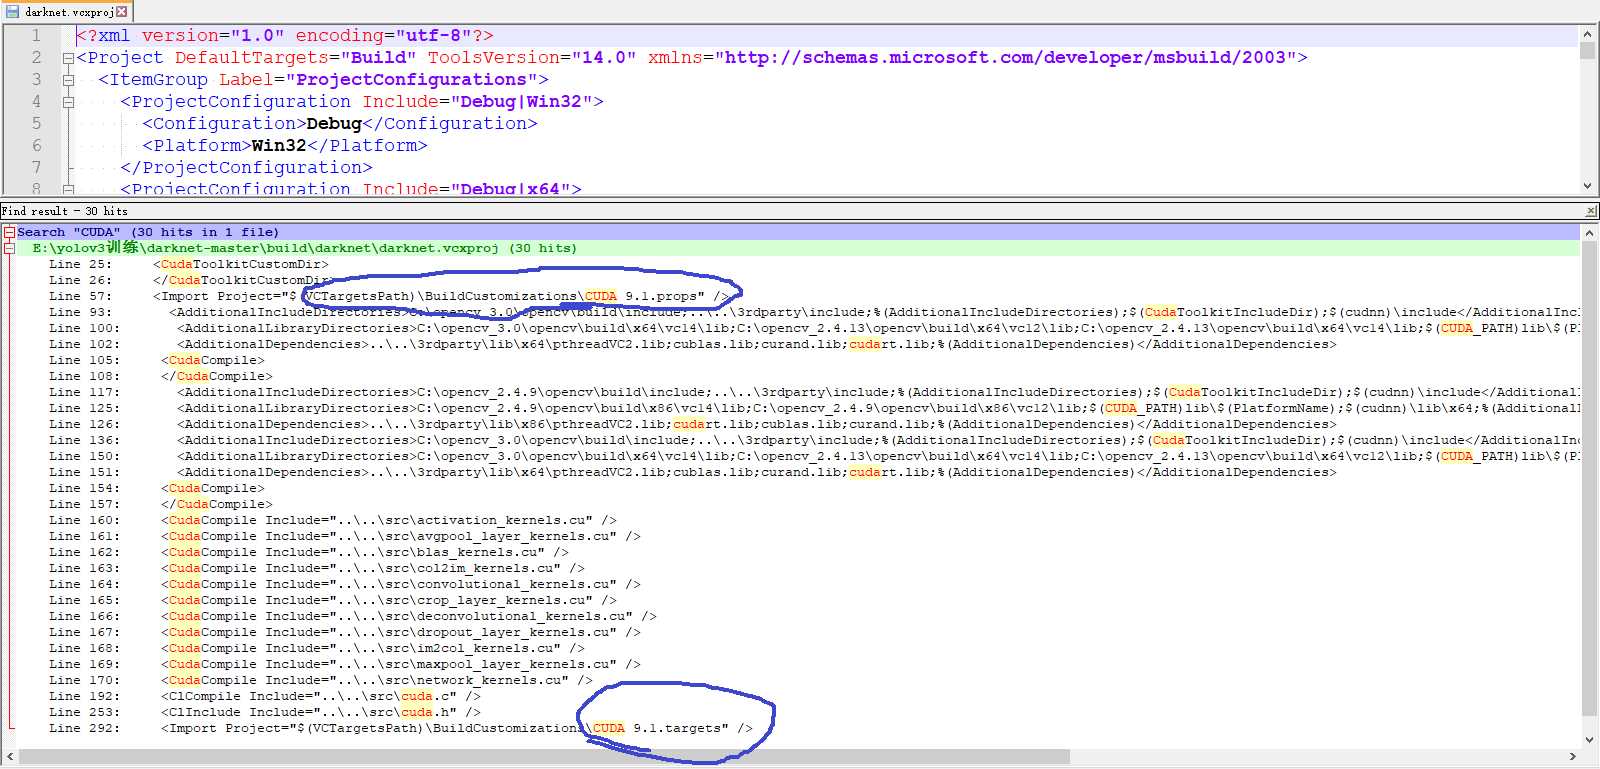This screenshot has width=1600, height=769.
Task: Go to the Line 136 AdditionalIncludeDirectories result
Action: (814, 440)
